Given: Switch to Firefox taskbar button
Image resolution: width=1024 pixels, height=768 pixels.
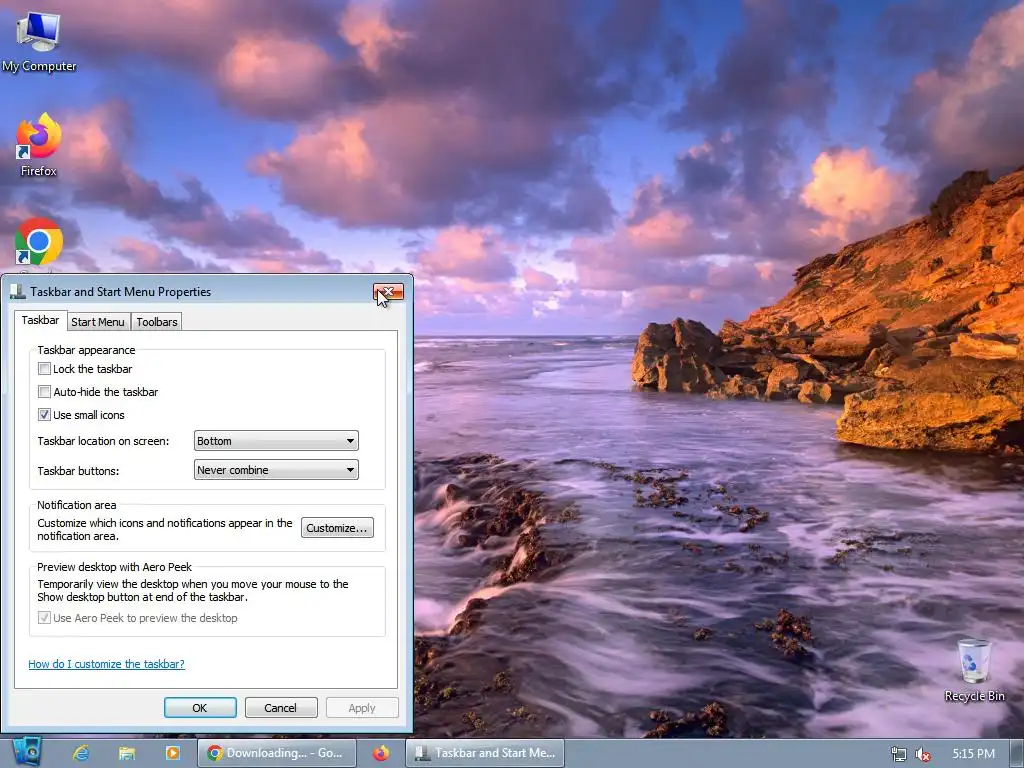Looking at the screenshot, I should point(381,753).
